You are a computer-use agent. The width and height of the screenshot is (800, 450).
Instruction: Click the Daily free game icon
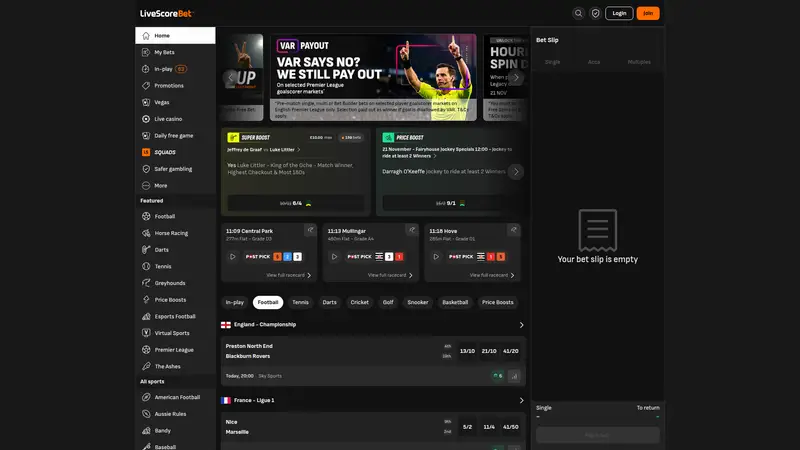[146, 136]
